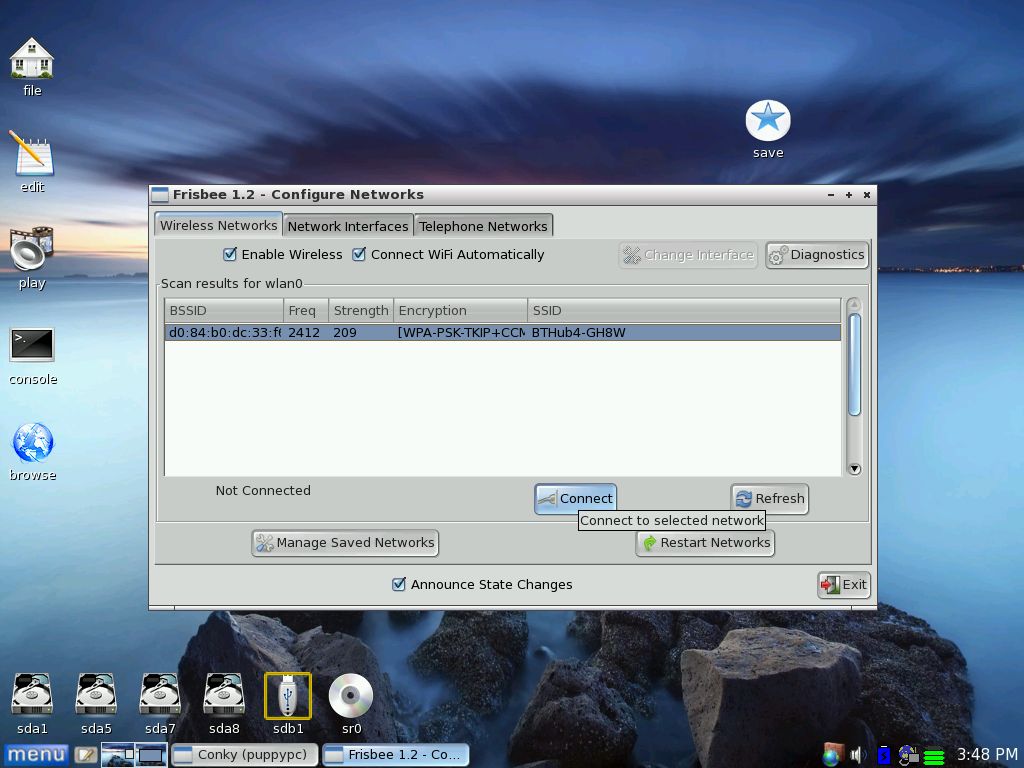Disable Announce State Changes checkbox

coord(399,585)
